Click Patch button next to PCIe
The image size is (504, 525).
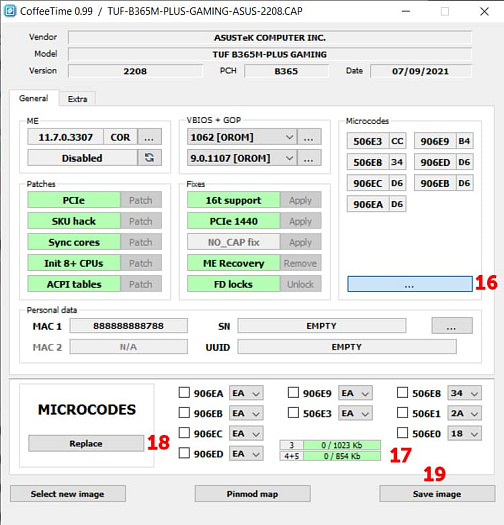[x=141, y=200]
